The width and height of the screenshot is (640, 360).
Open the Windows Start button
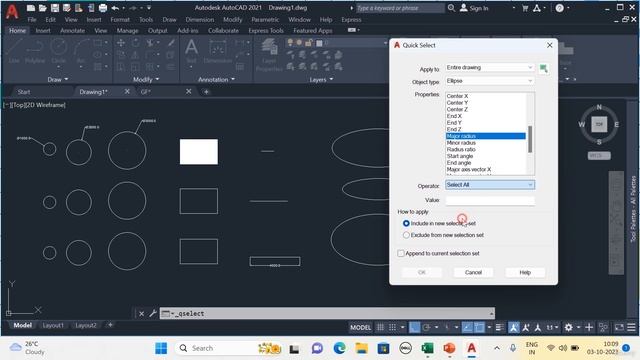(x=161, y=348)
